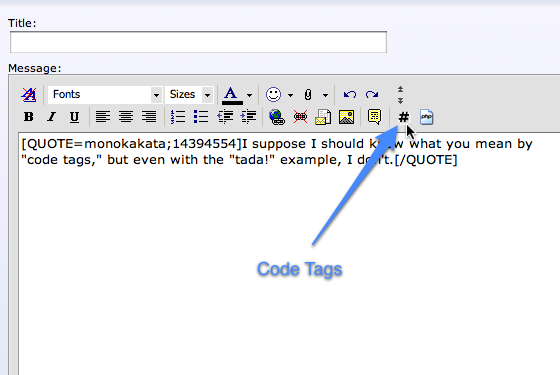Click the Insert Email Link icon
Image resolution: width=560 pixels, height=375 pixels.
tap(323, 117)
